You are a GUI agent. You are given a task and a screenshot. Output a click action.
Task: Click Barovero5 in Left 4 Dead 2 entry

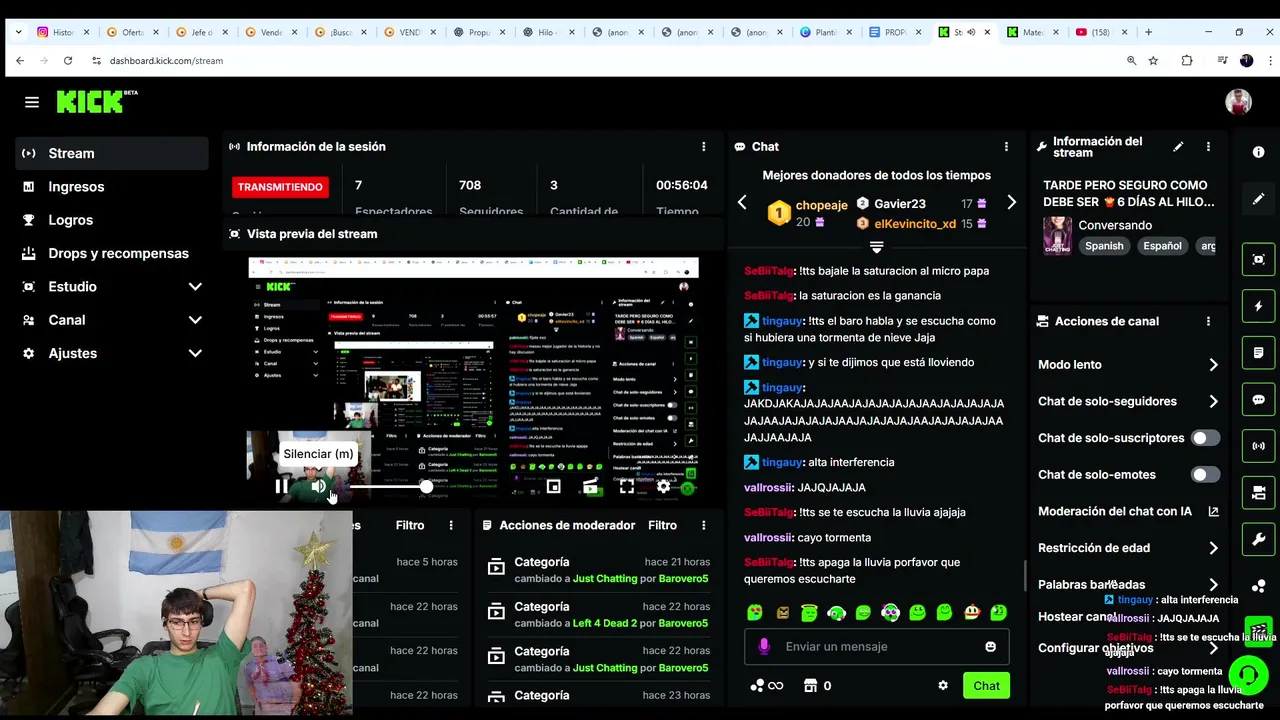(683, 623)
